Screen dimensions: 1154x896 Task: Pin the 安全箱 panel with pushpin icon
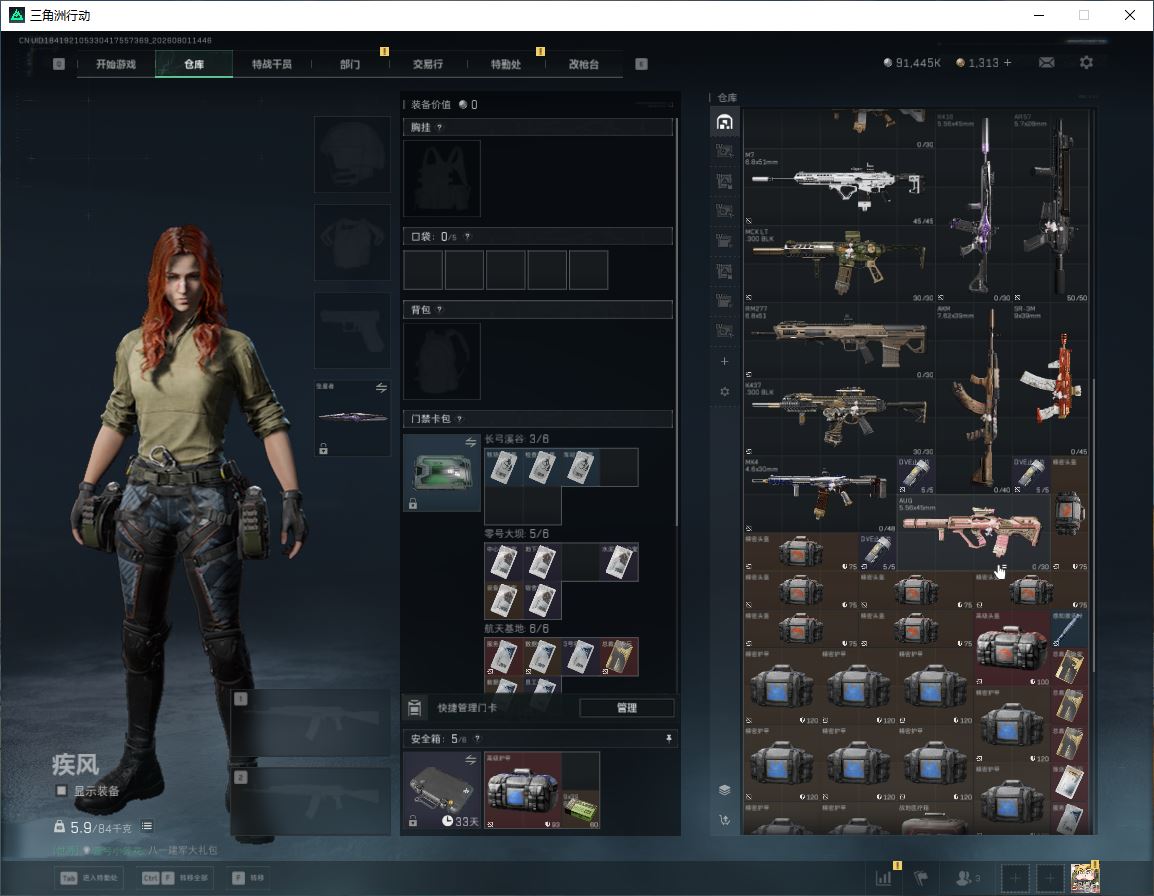click(668, 738)
